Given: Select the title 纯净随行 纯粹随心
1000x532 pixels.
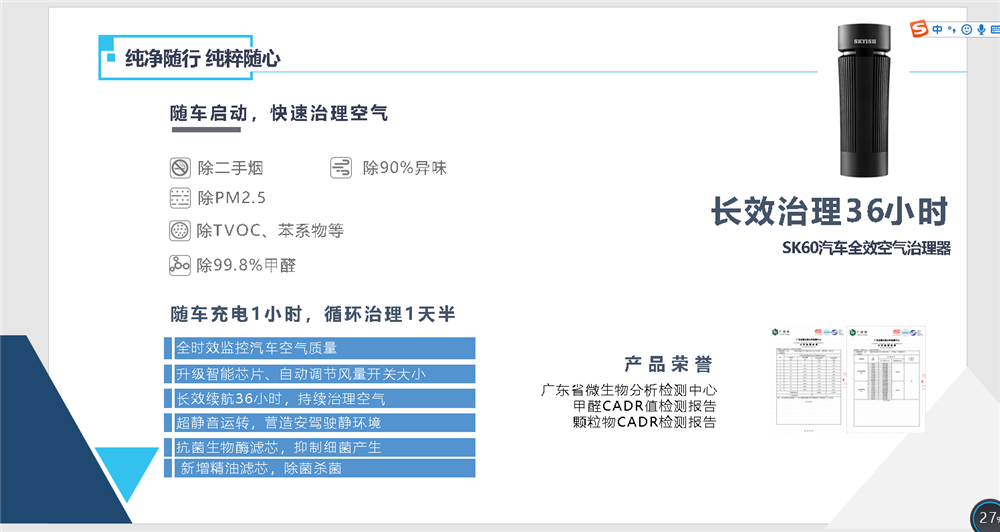Looking at the screenshot, I should point(203,59).
